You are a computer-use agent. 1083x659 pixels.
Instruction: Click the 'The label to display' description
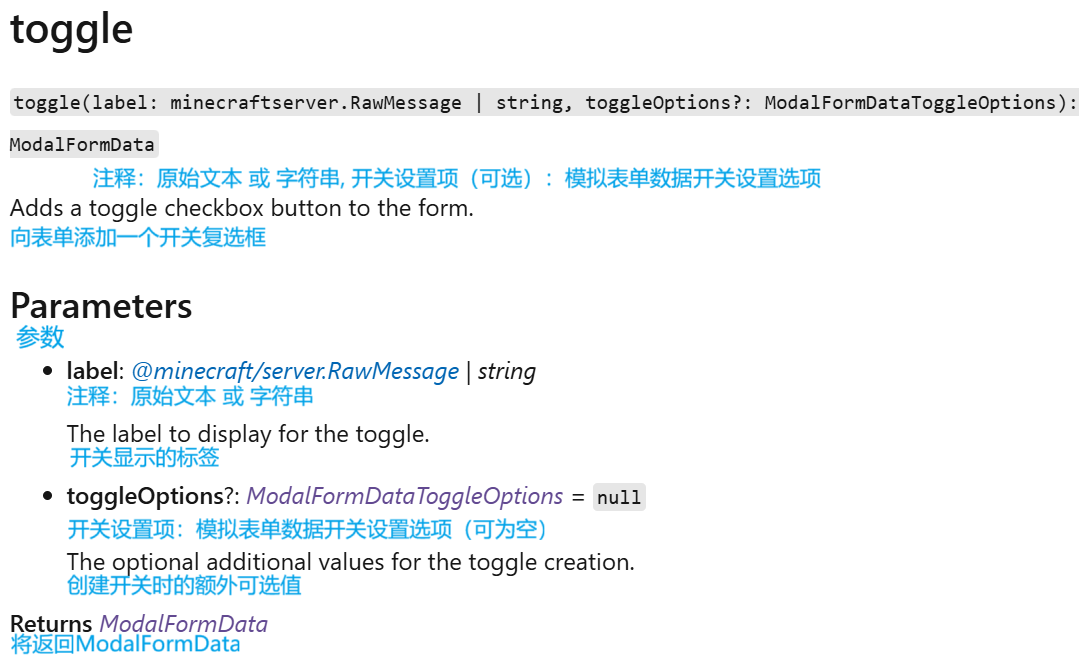click(x=248, y=434)
